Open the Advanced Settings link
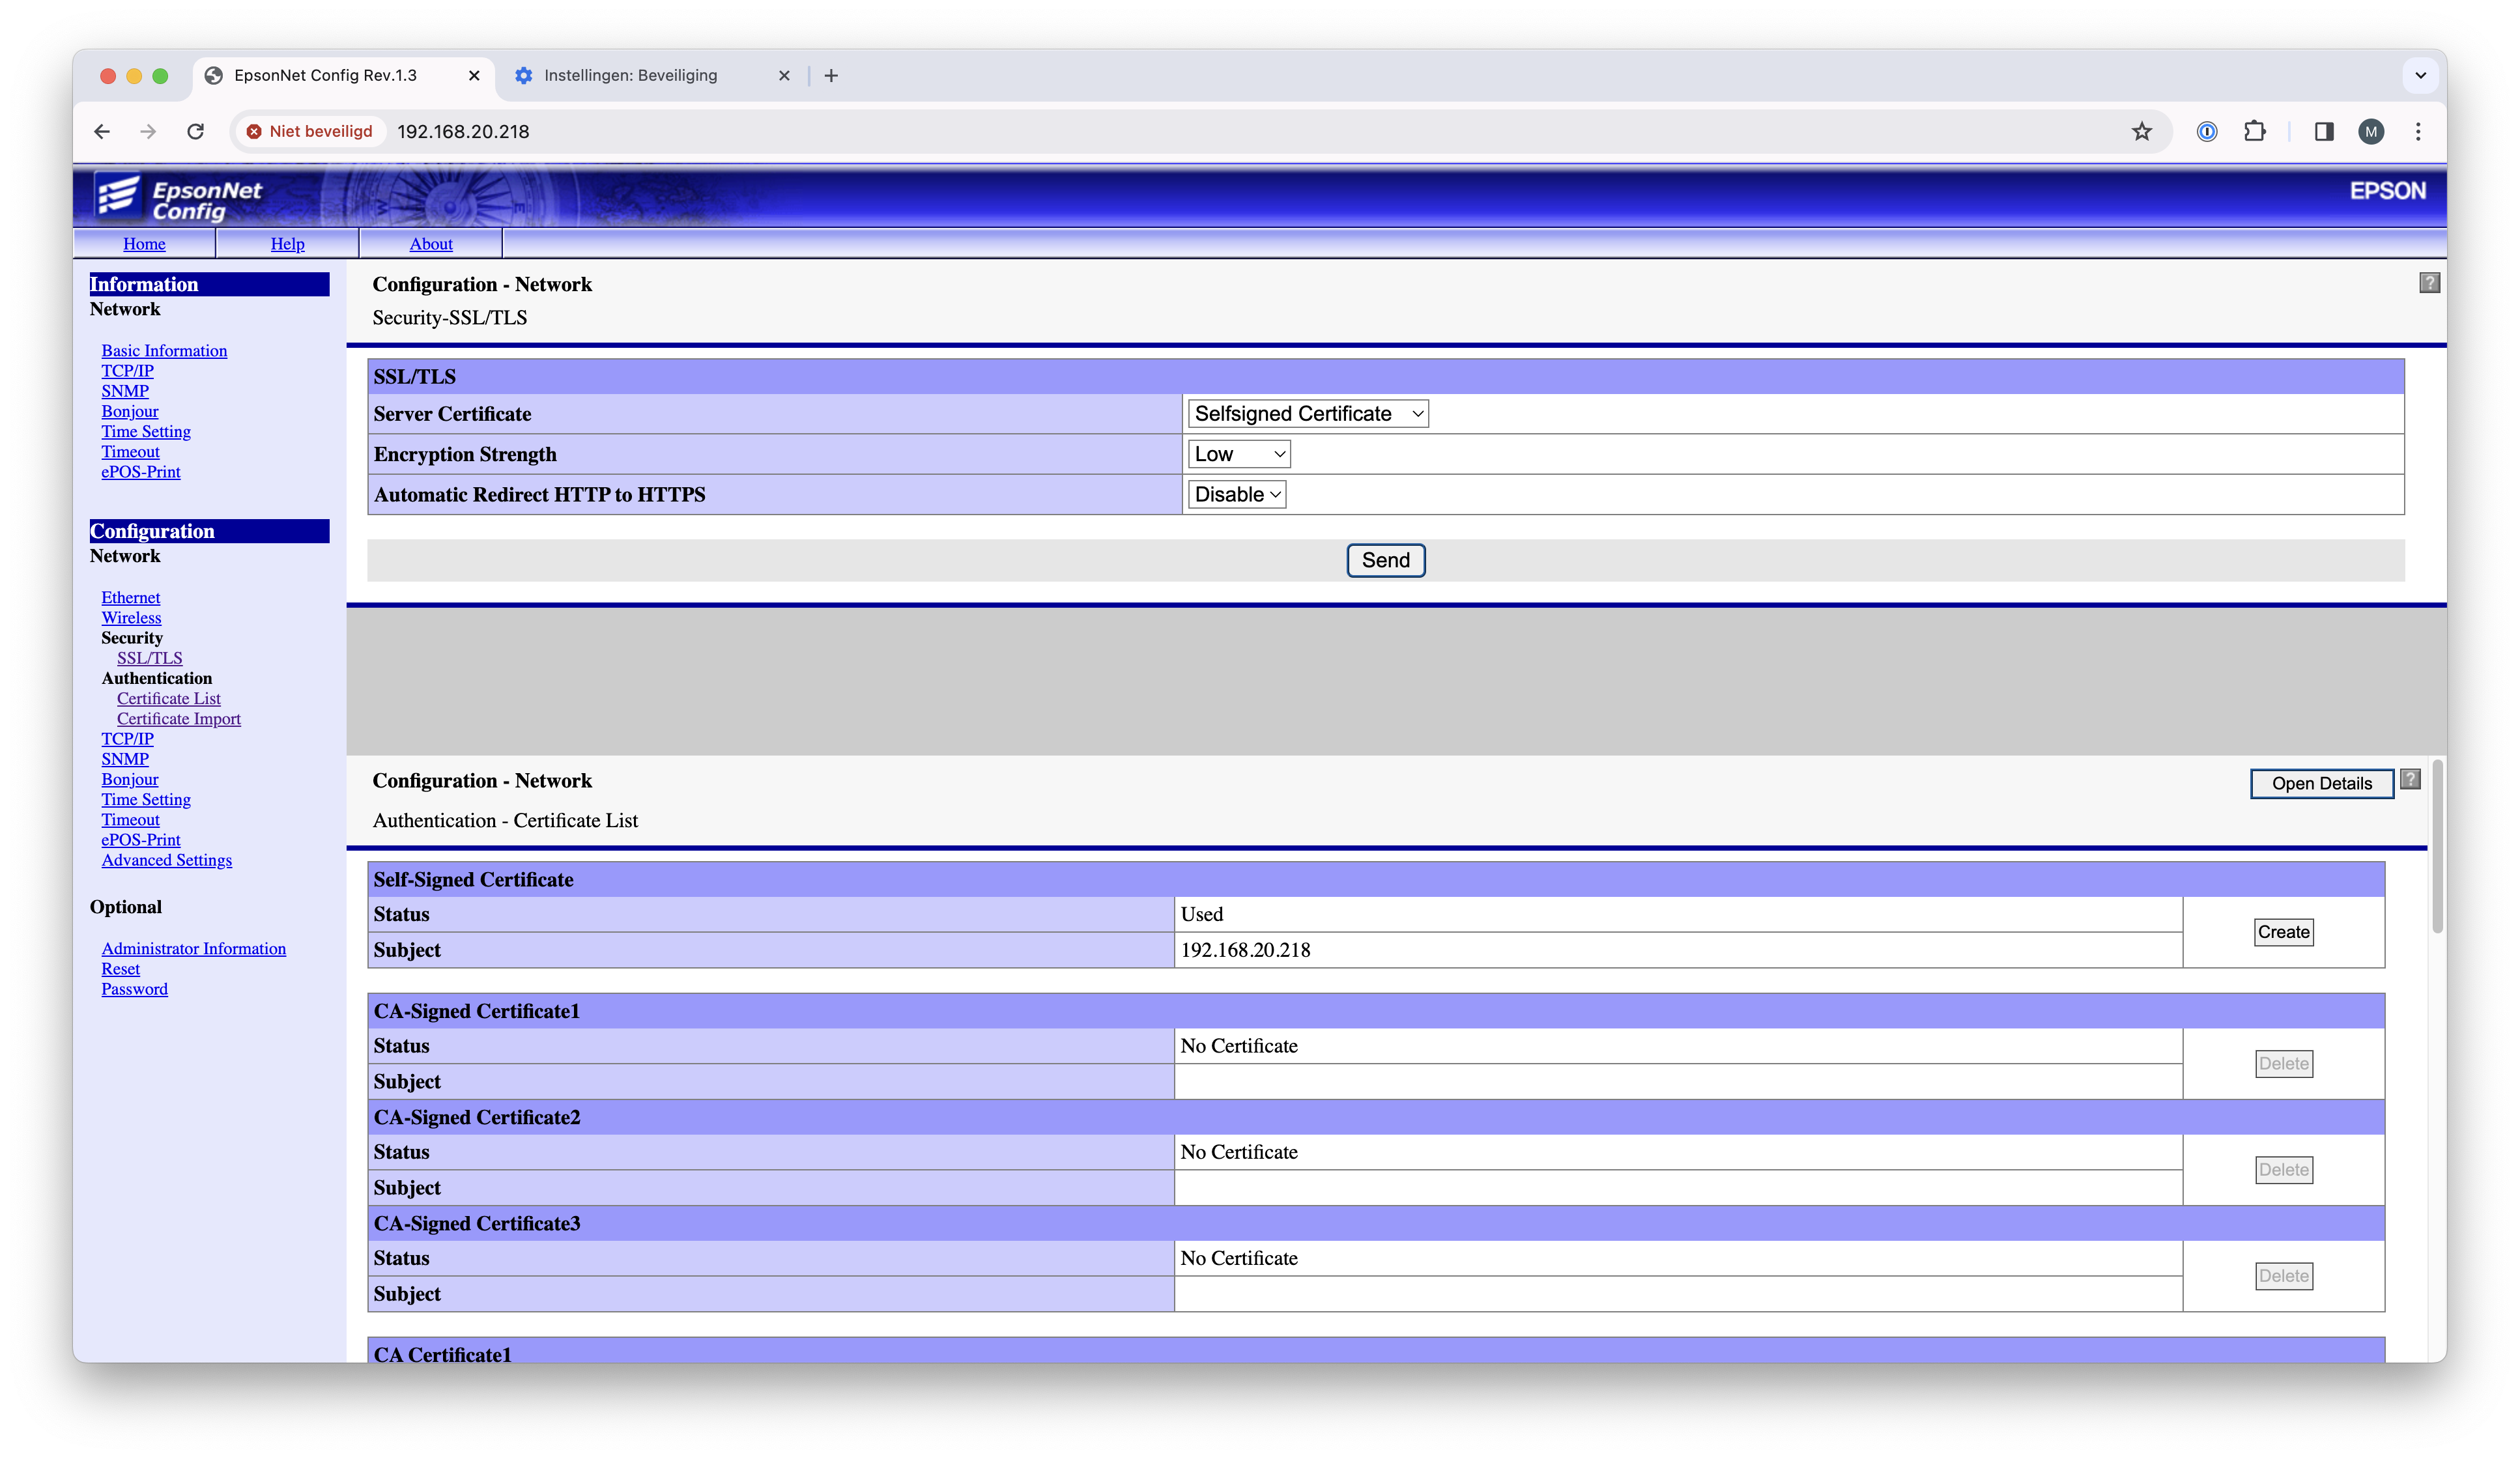2520x1459 pixels. pos(166,859)
